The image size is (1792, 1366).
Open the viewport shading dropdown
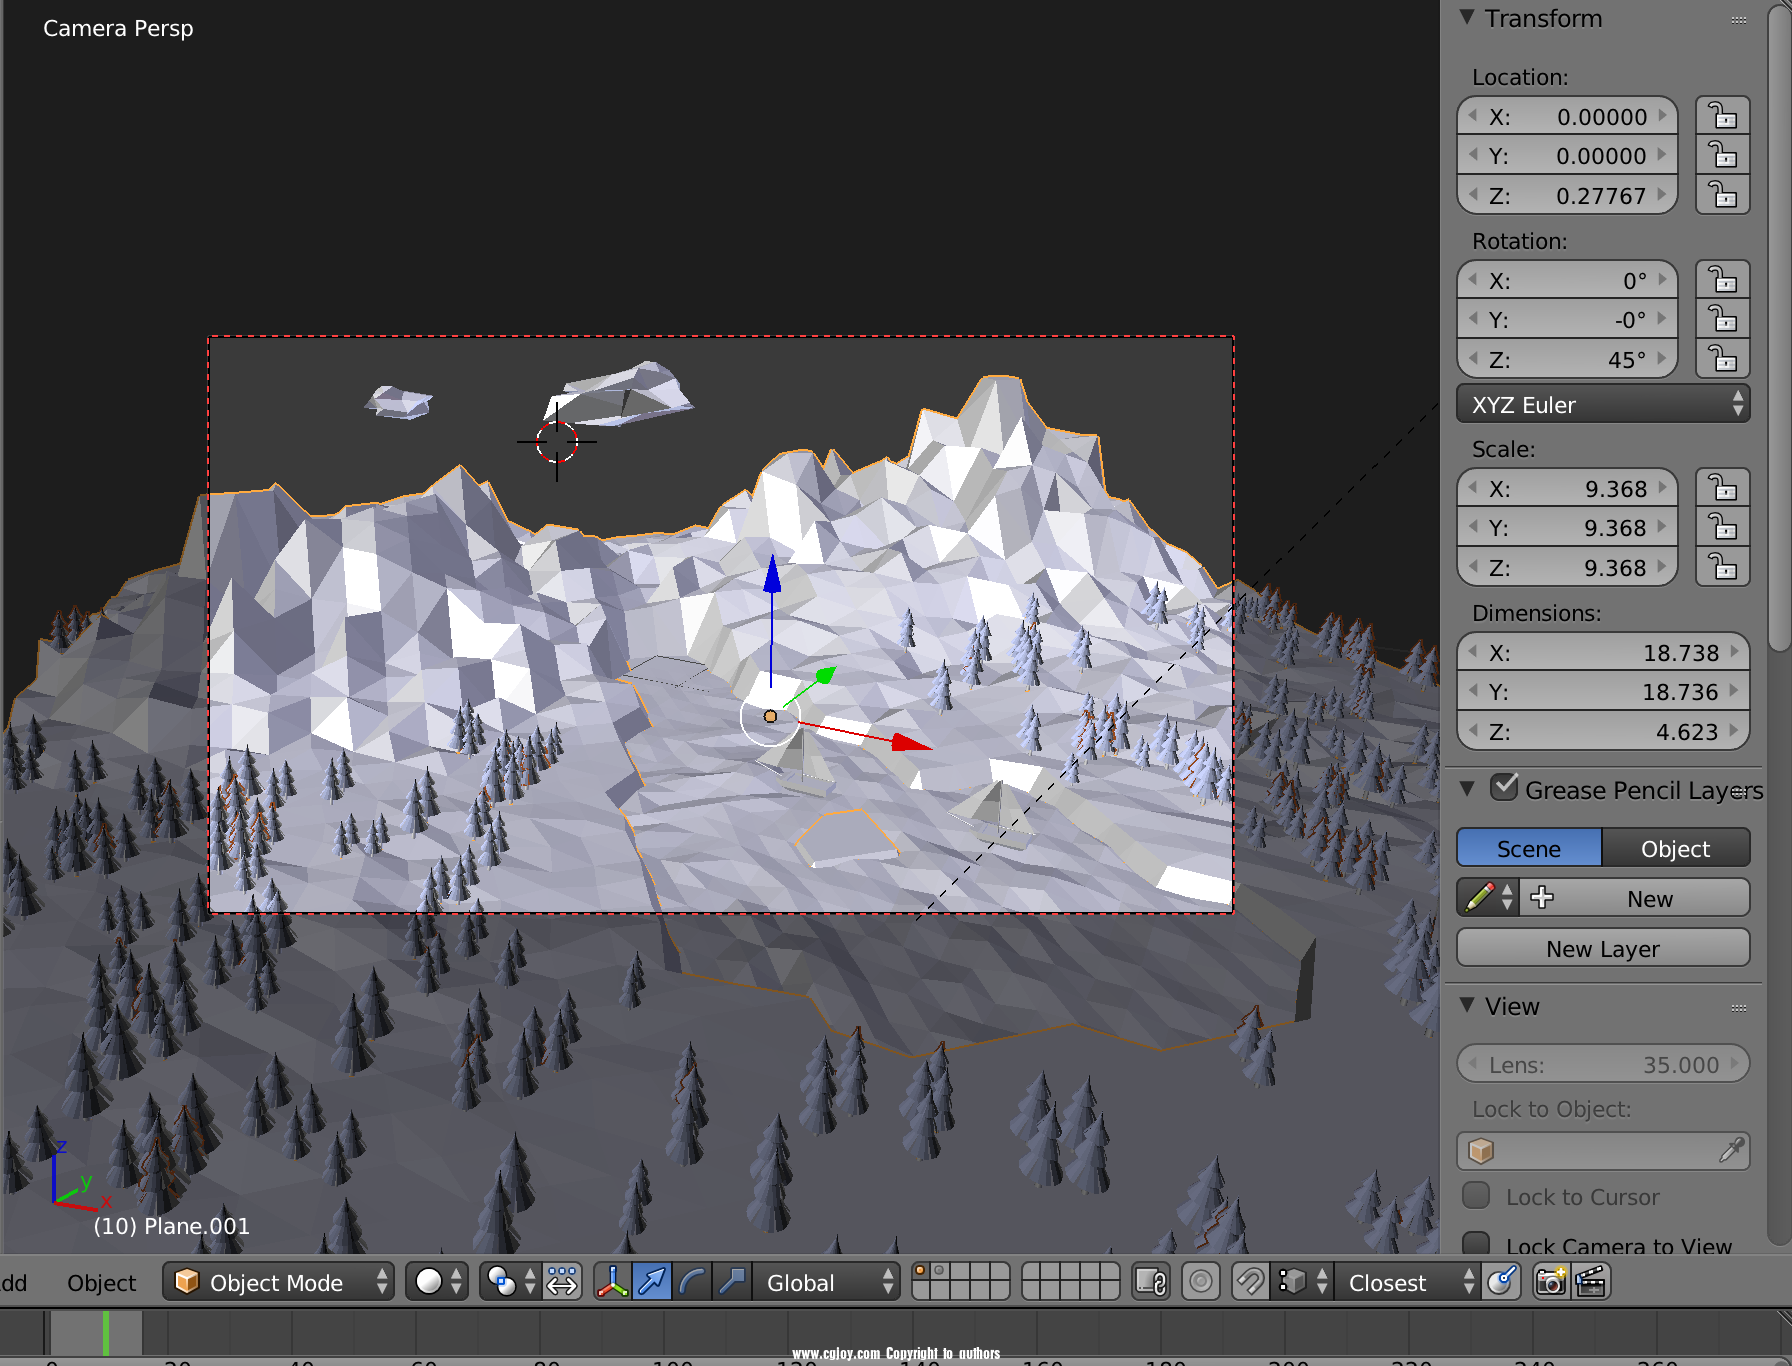pyautogui.click(x=437, y=1282)
